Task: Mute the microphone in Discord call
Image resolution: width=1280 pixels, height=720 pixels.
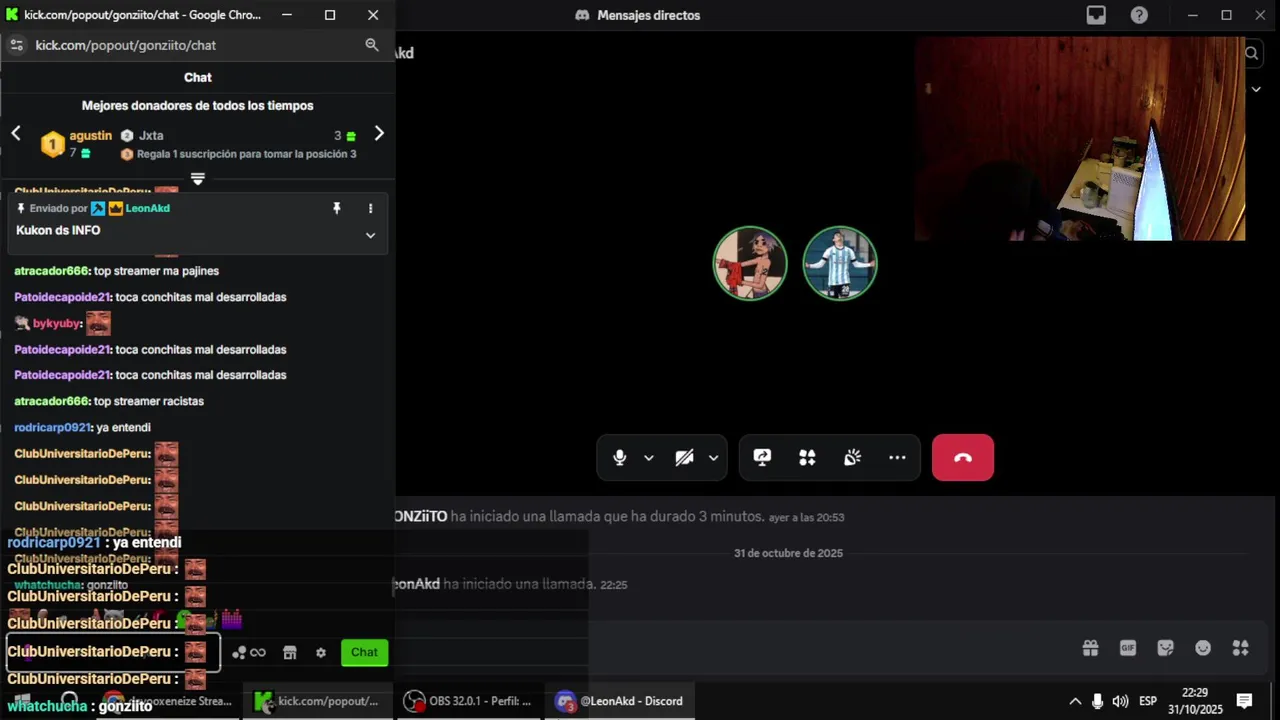Action: pos(620,457)
